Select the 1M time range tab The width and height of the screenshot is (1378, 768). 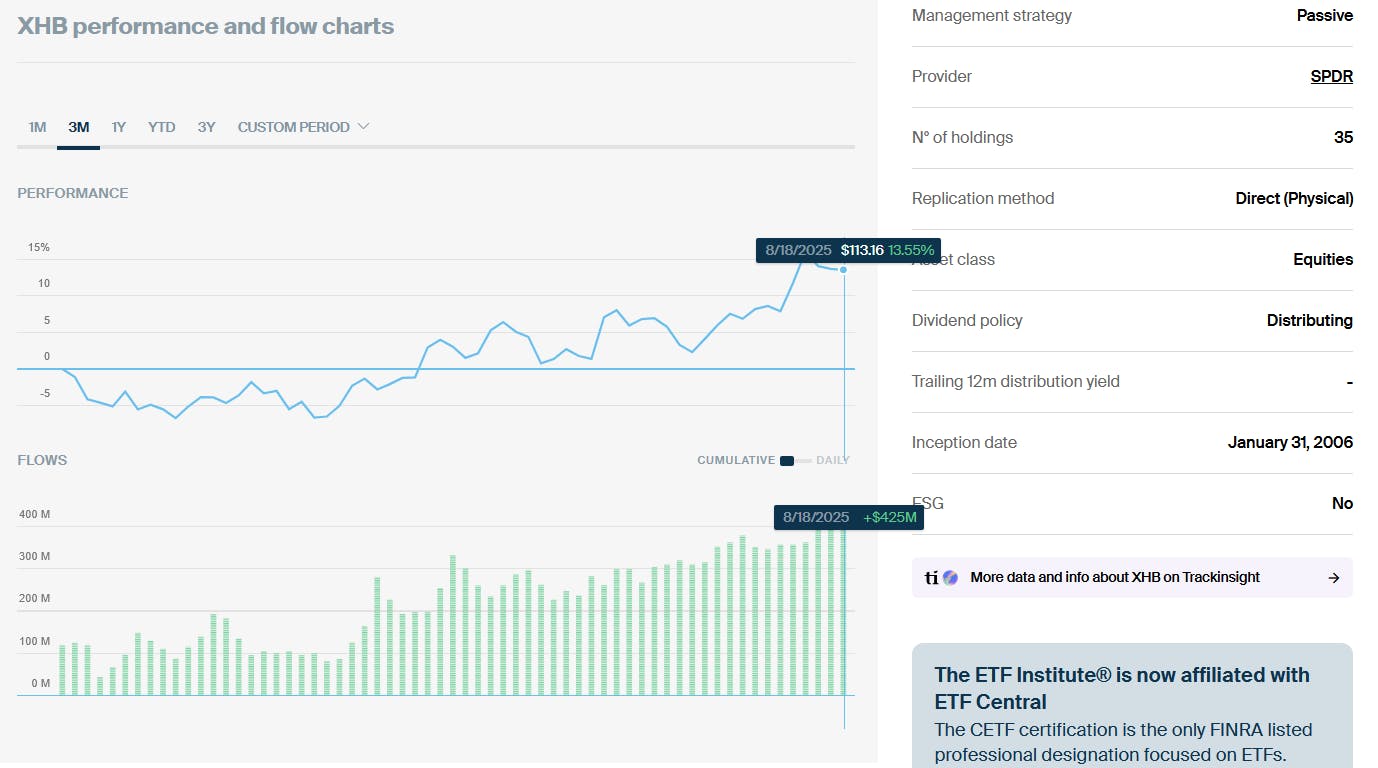point(37,127)
